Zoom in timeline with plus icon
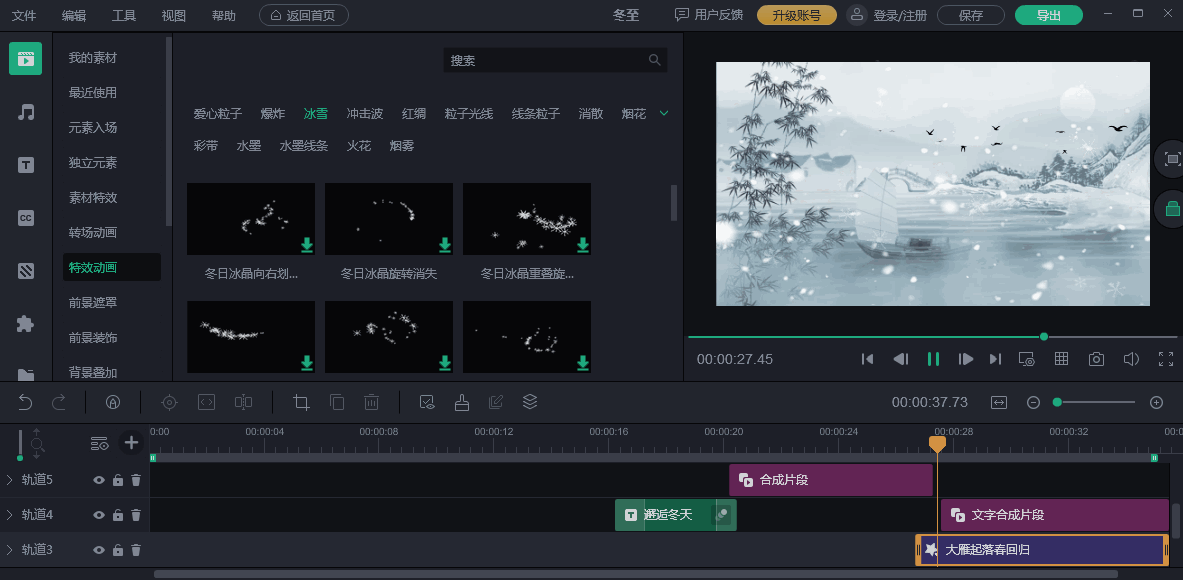 coord(1157,403)
